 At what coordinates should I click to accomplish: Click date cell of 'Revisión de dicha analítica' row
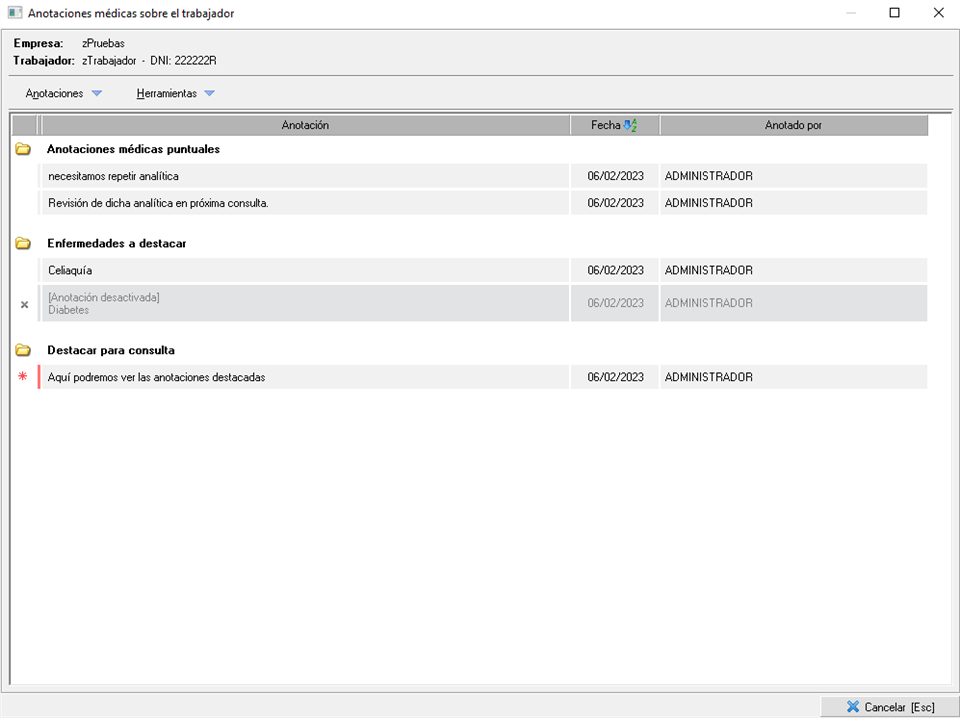click(615, 203)
